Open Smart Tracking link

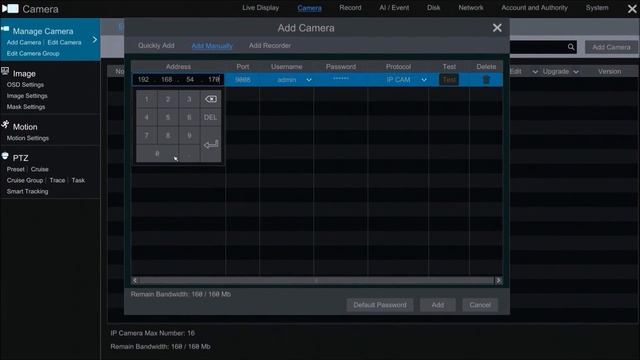click(x=27, y=191)
